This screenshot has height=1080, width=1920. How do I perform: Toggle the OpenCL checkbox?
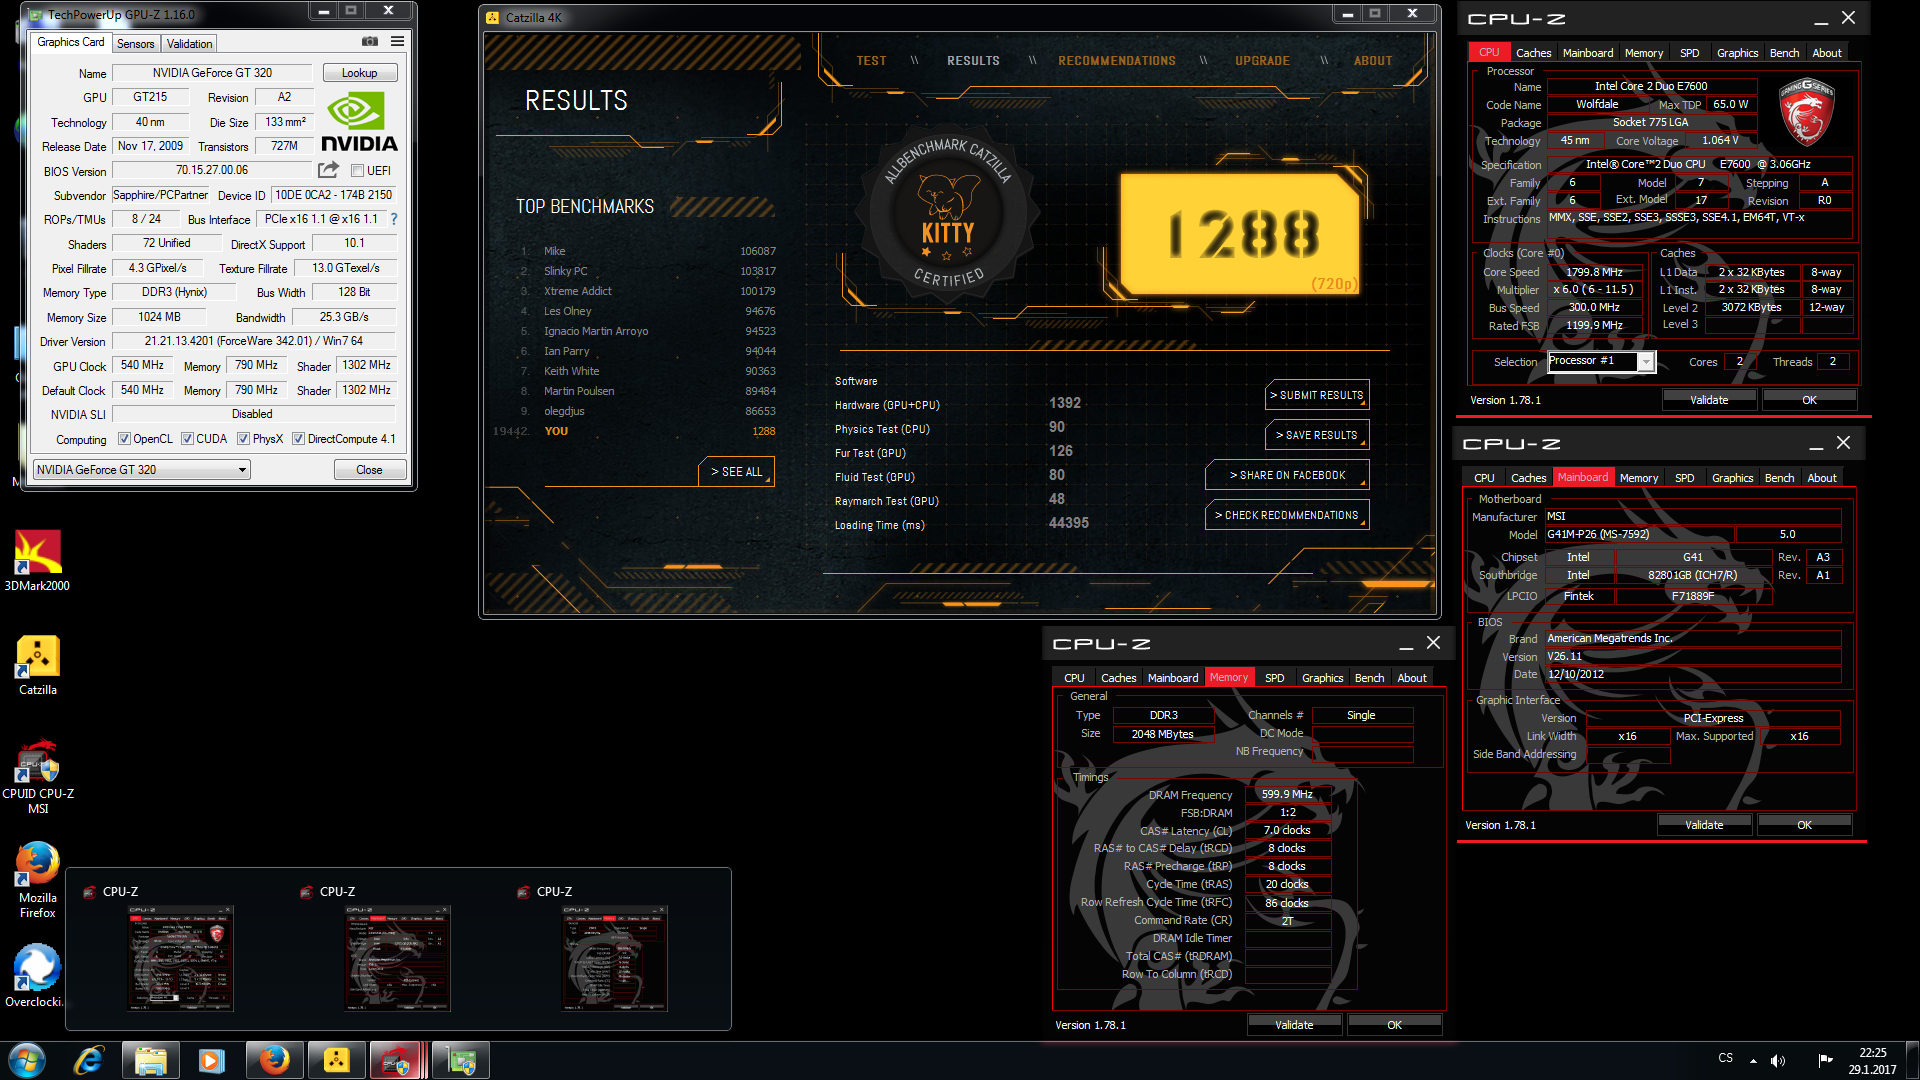tap(124, 439)
